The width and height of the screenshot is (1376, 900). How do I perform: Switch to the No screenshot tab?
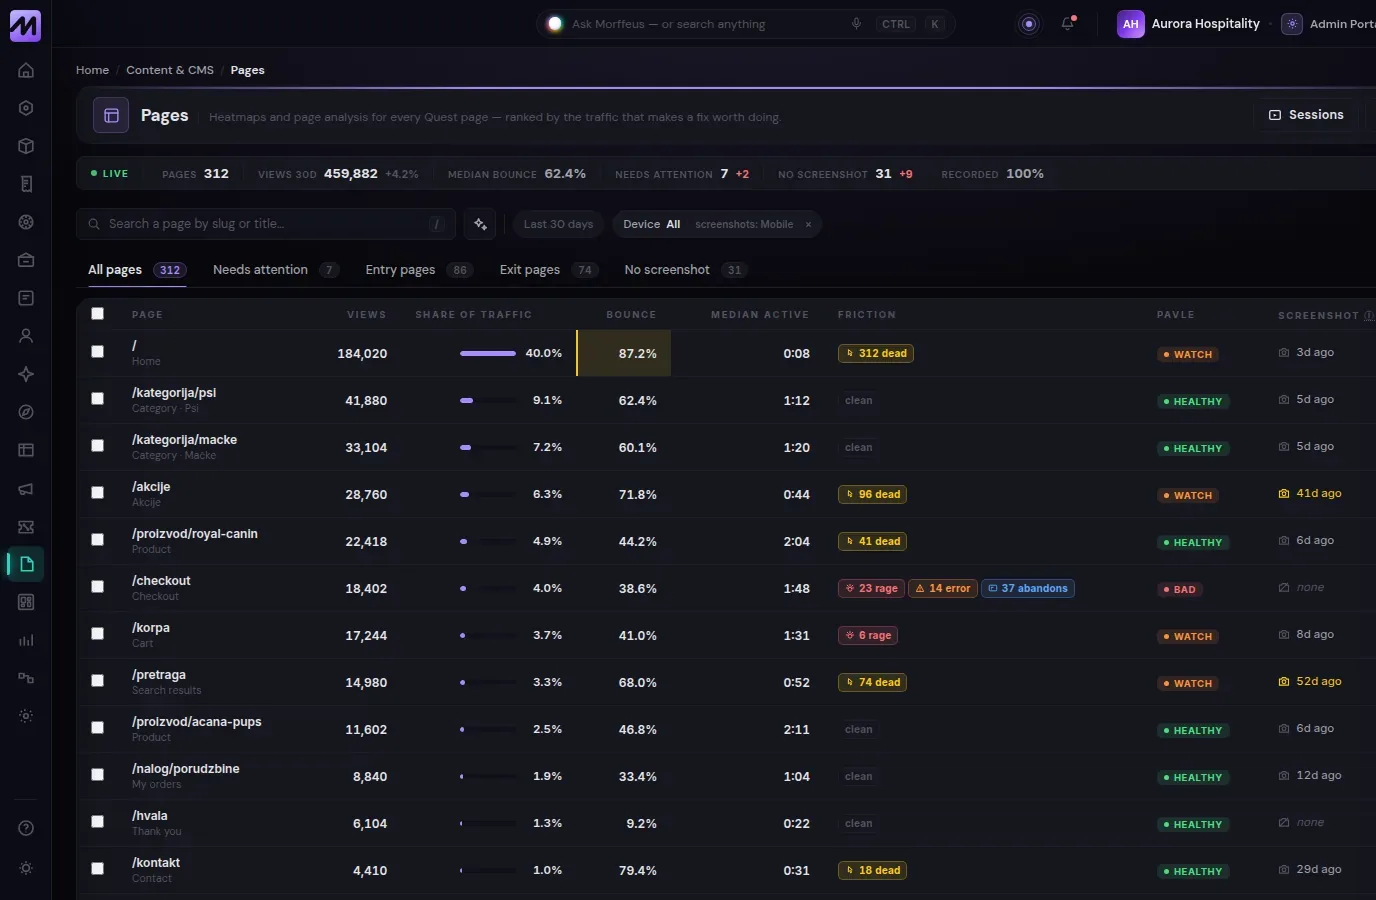pyautogui.click(x=685, y=270)
